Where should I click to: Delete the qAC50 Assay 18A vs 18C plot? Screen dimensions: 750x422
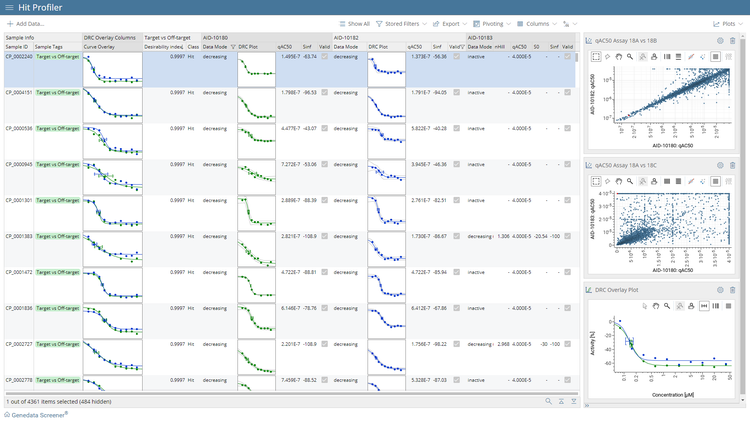733,165
